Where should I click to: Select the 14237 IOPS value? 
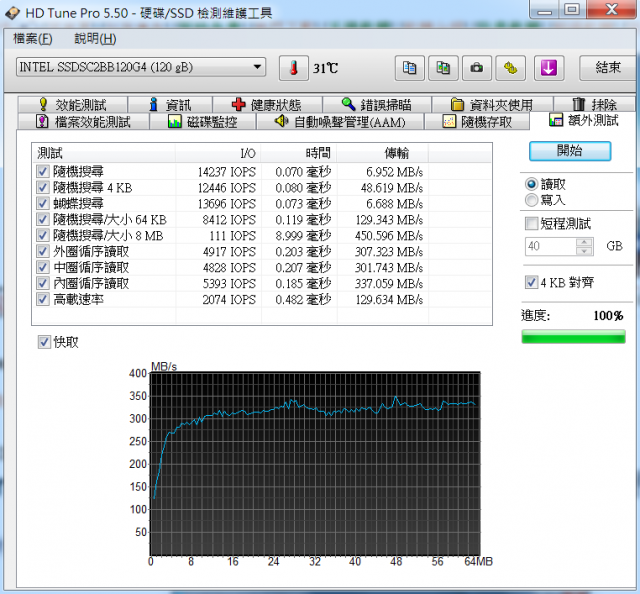(227, 172)
